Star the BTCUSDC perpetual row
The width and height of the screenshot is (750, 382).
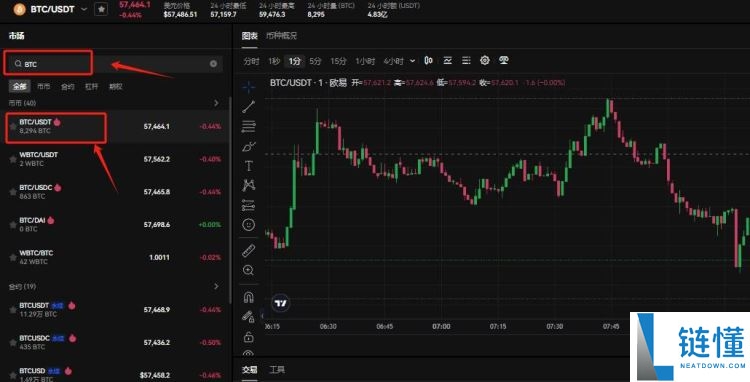point(12,342)
